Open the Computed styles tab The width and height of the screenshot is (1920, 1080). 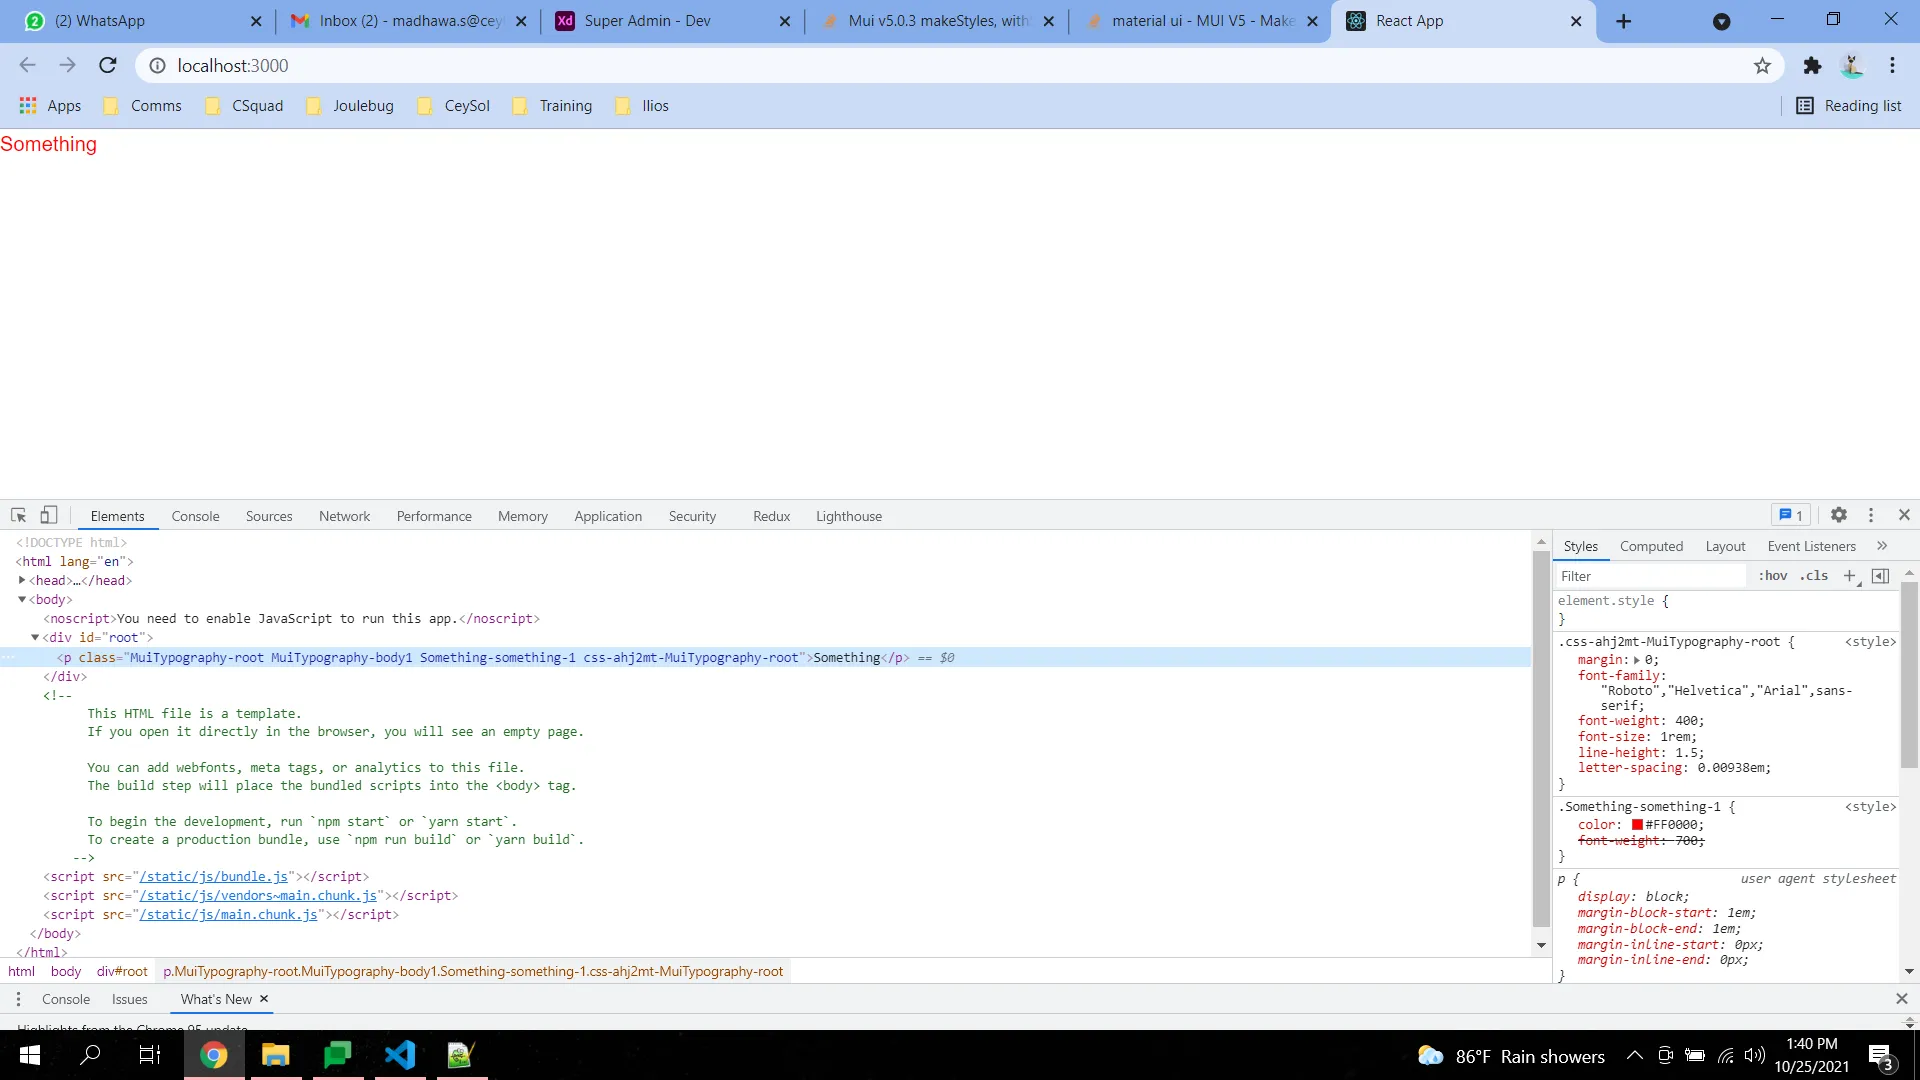[x=1651, y=546]
